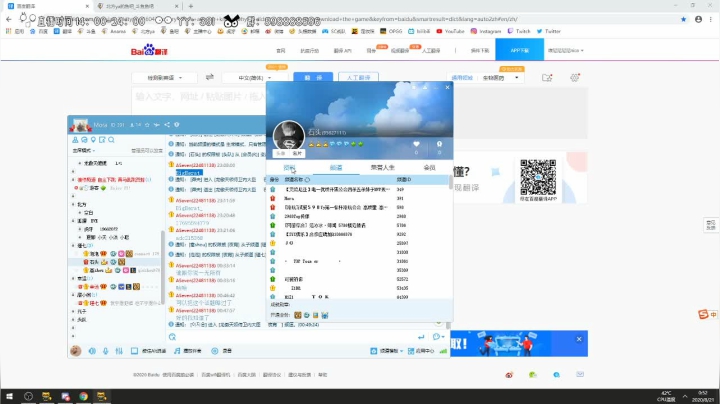Click the Chrome icon in Windows taskbar
This screenshot has height=404, width=720.
tap(83, 396)
